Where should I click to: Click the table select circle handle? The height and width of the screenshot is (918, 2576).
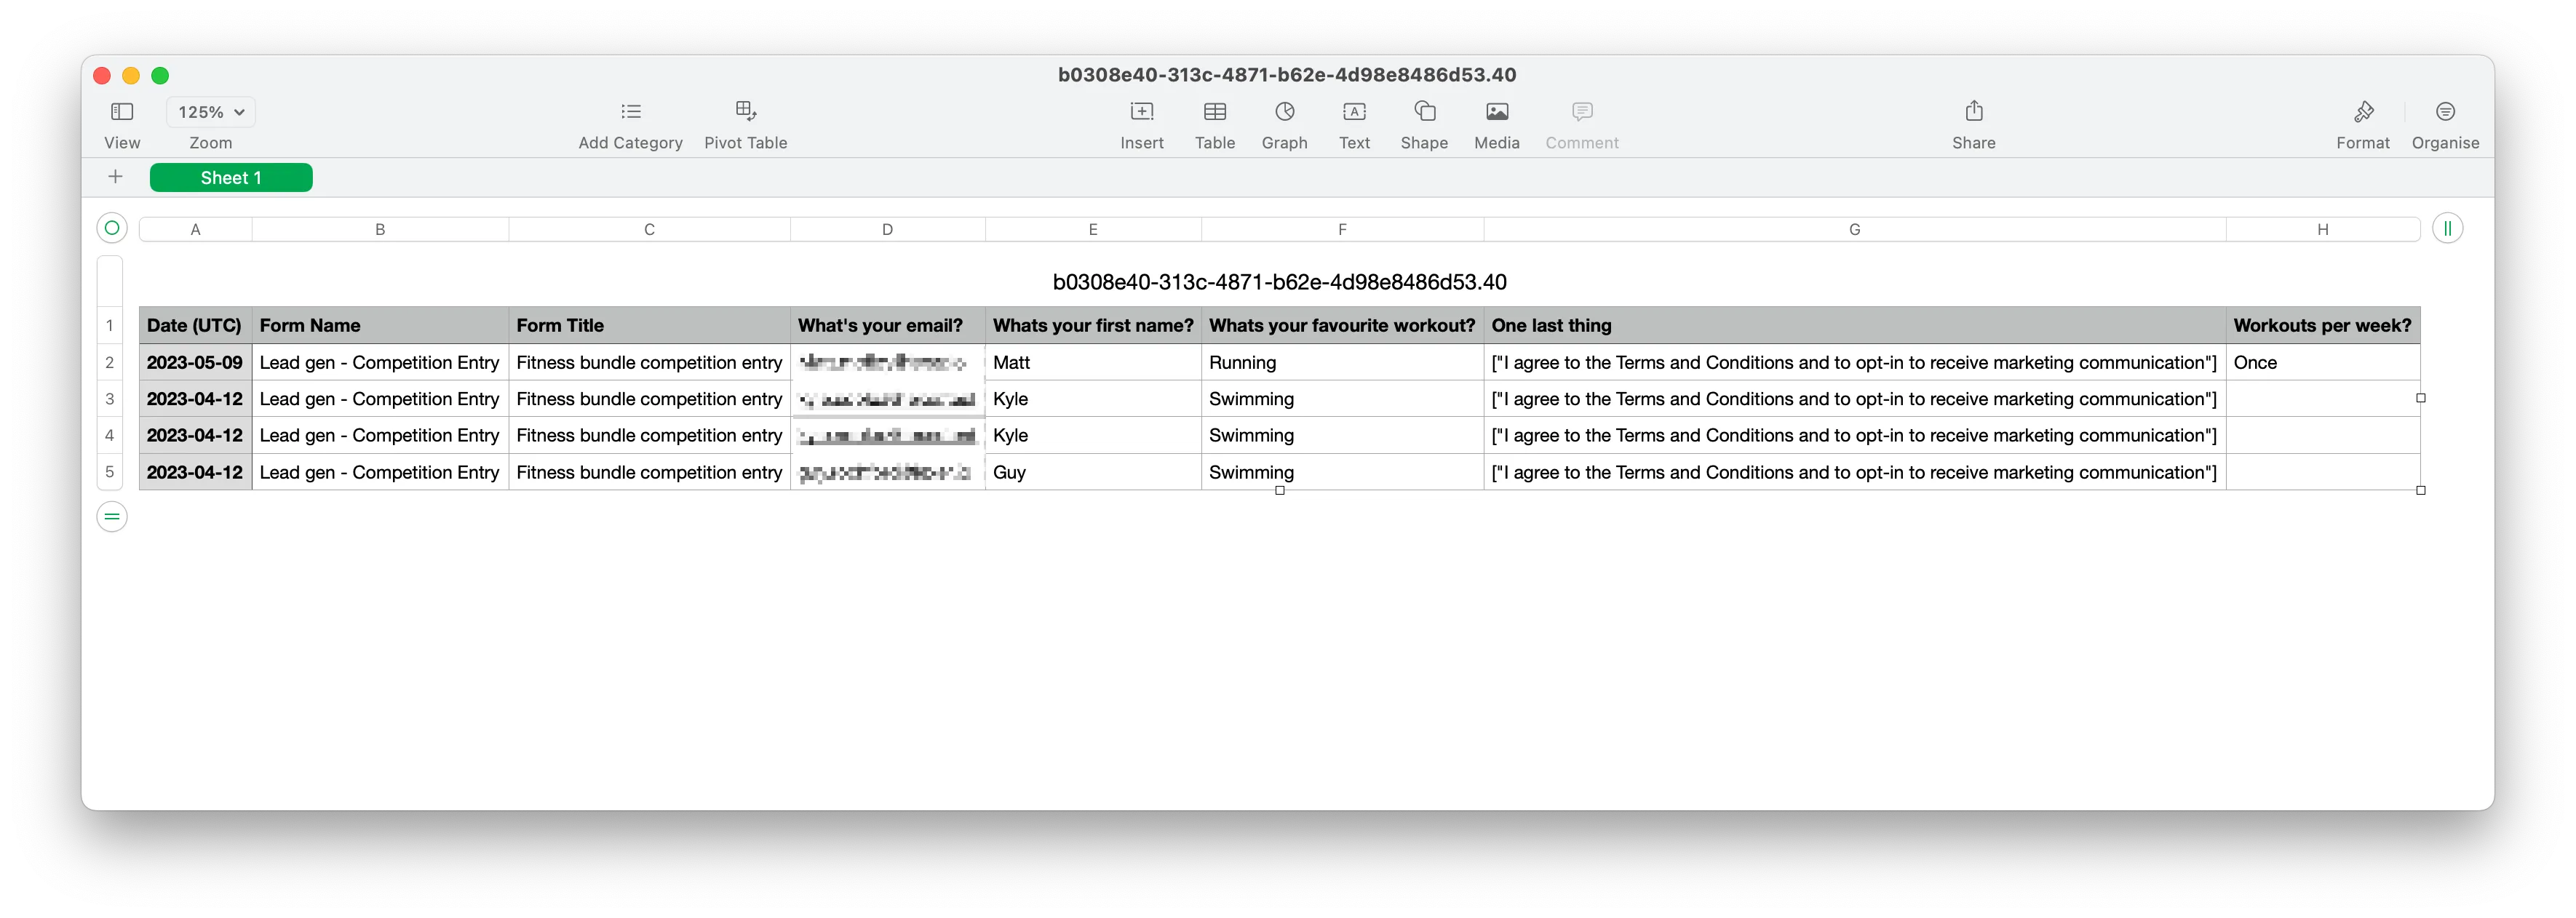(x=112, y=229)
